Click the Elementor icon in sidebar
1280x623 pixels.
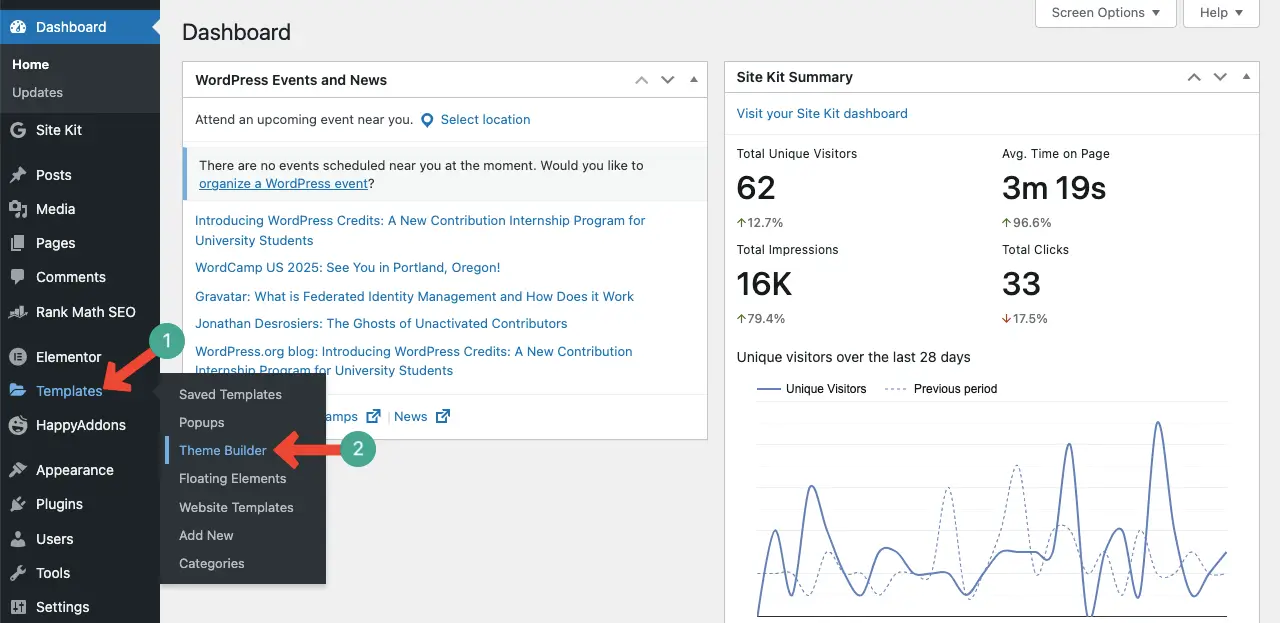pyautogui.click(x=18, y=357)
